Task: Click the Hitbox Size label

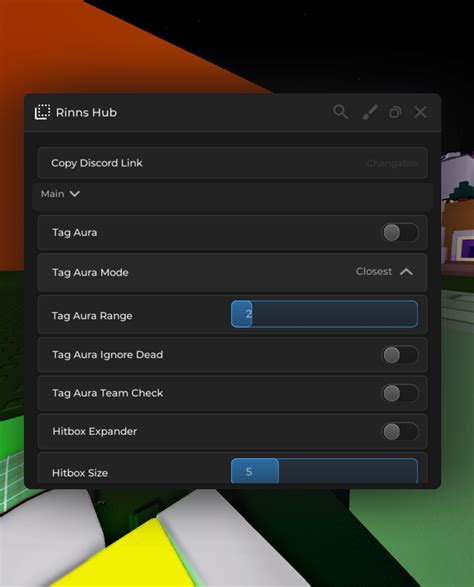Action: click(80, 473)
